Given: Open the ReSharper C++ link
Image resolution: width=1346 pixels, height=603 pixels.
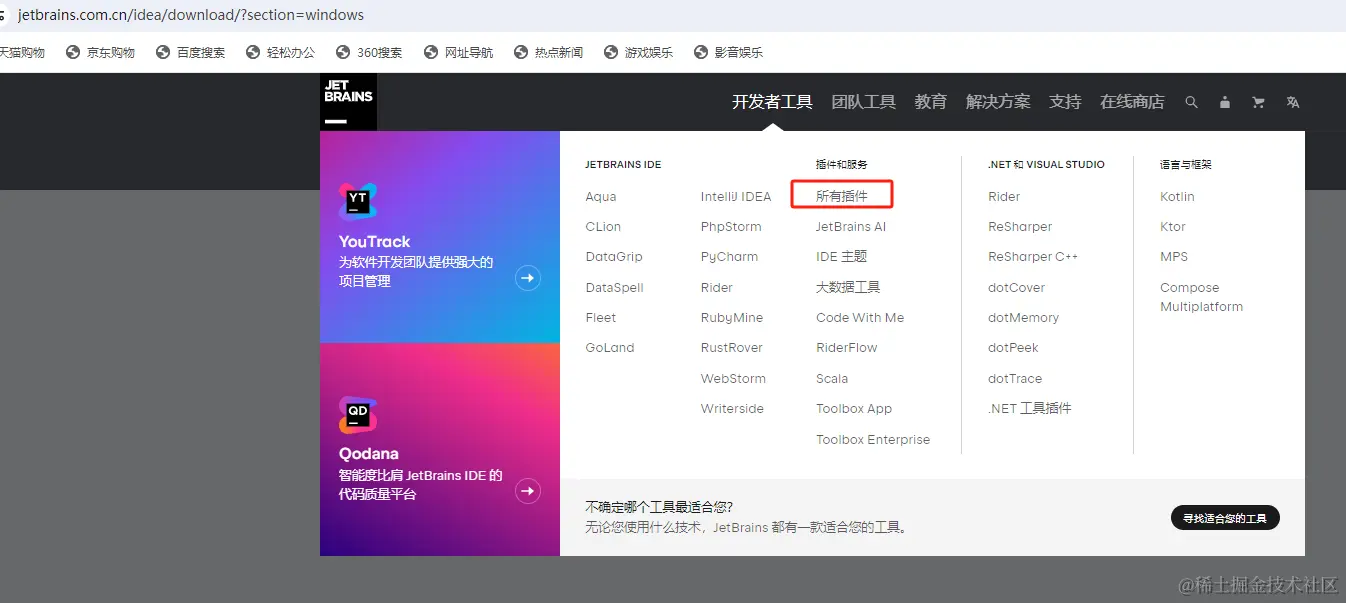Looking at the screenshot, I should [x=1033, y=257].
